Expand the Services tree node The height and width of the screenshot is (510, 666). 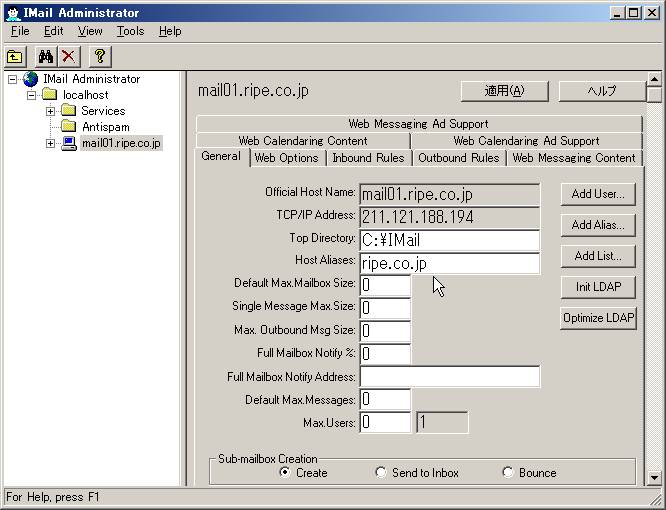click(51, 111)
